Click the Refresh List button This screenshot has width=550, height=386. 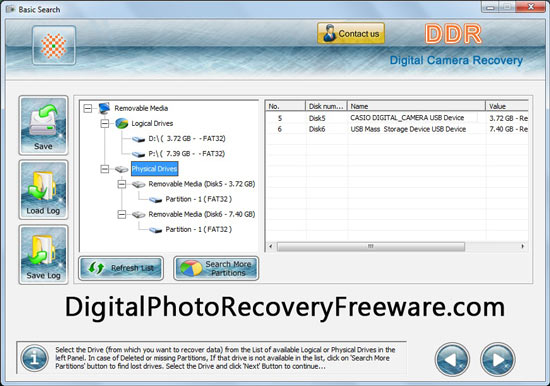tap(121, 268)
